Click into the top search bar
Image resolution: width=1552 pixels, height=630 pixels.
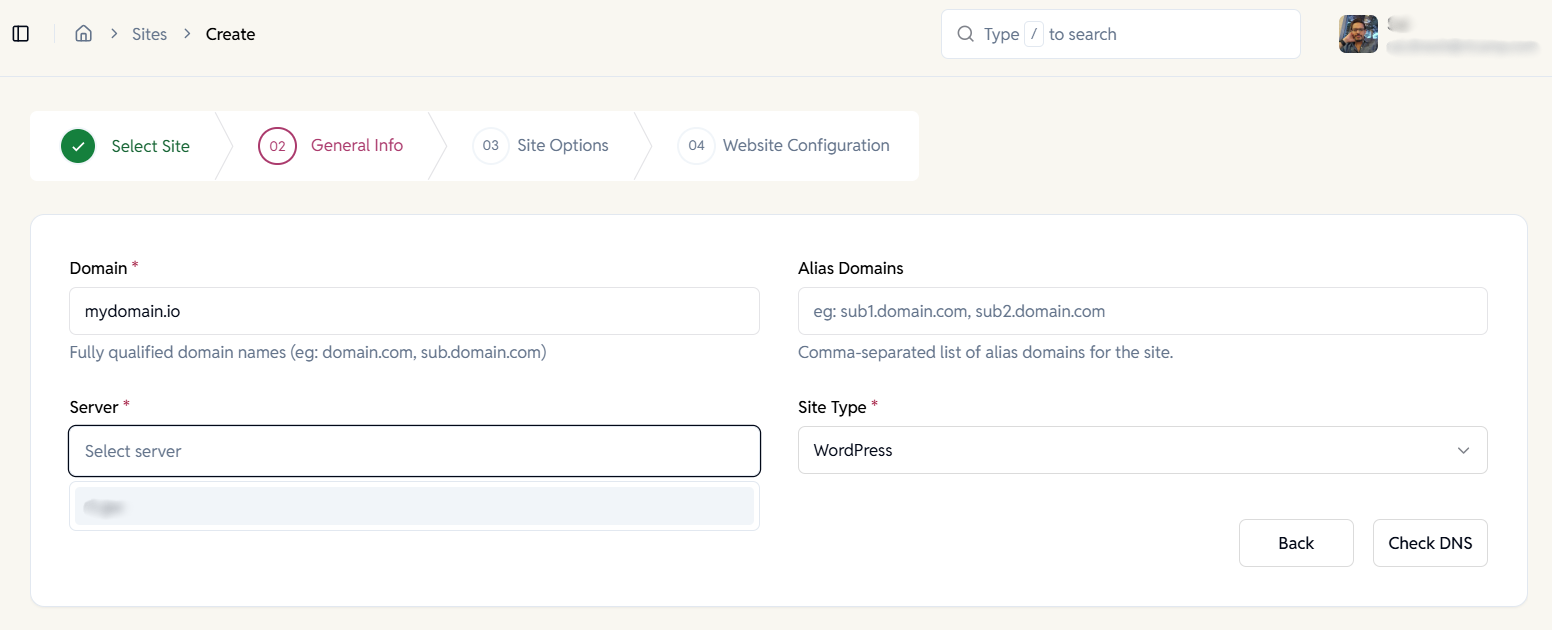(x=1120, y=33)
